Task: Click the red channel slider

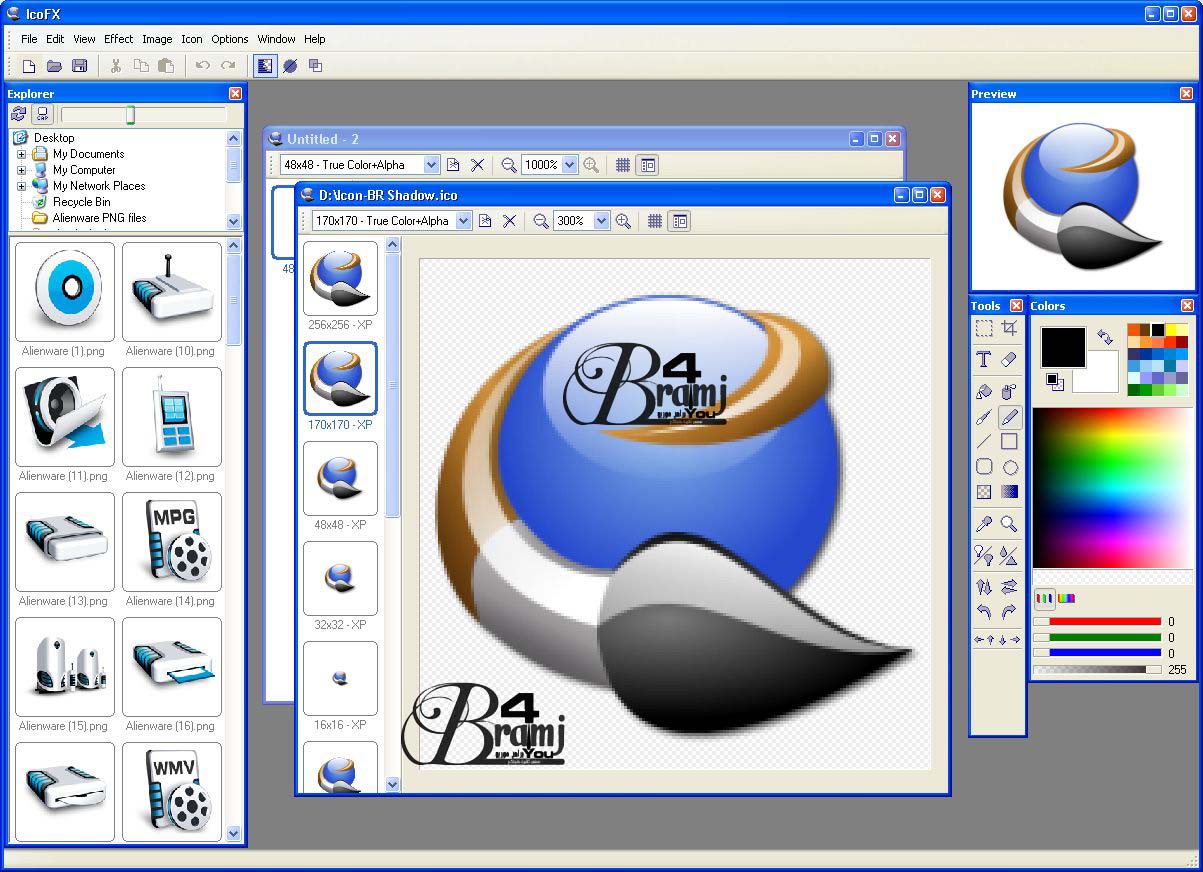Action: pos(1098,622)
